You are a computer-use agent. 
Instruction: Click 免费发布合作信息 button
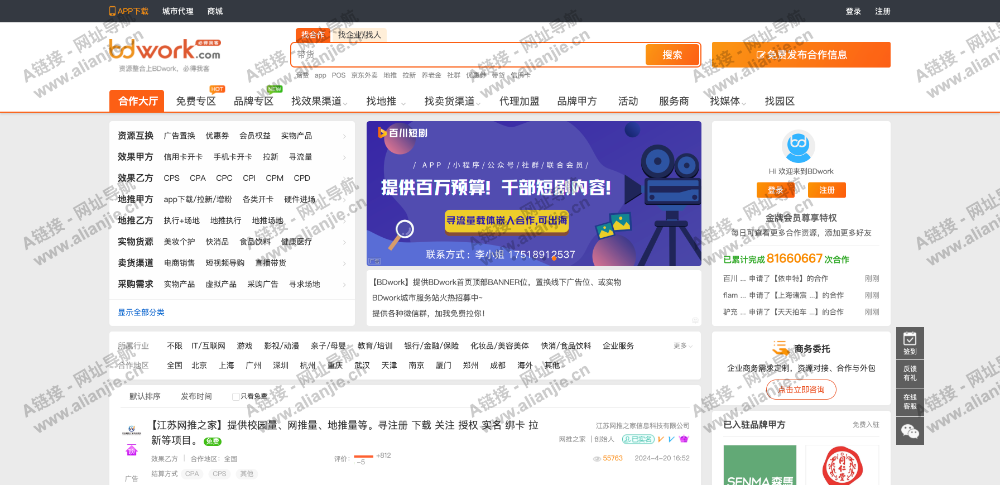pyautogui.click(x=801, y=55)
